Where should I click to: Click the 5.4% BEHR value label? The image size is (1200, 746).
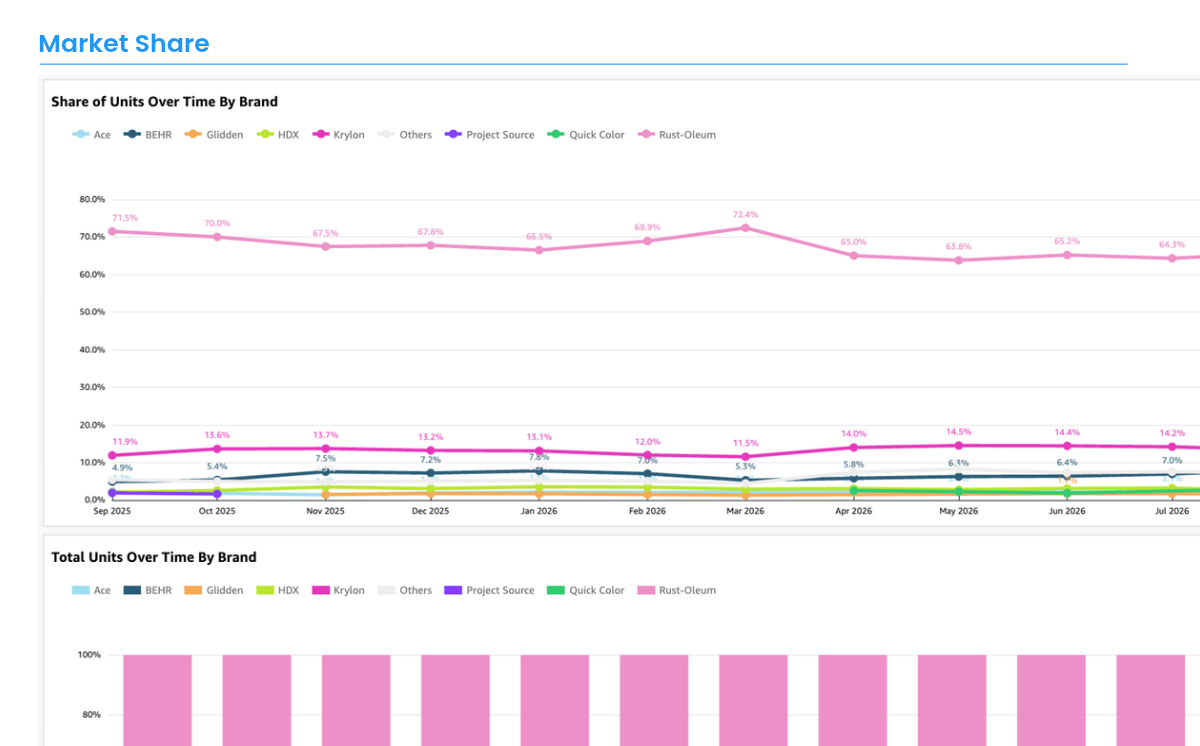coord(217,466)
